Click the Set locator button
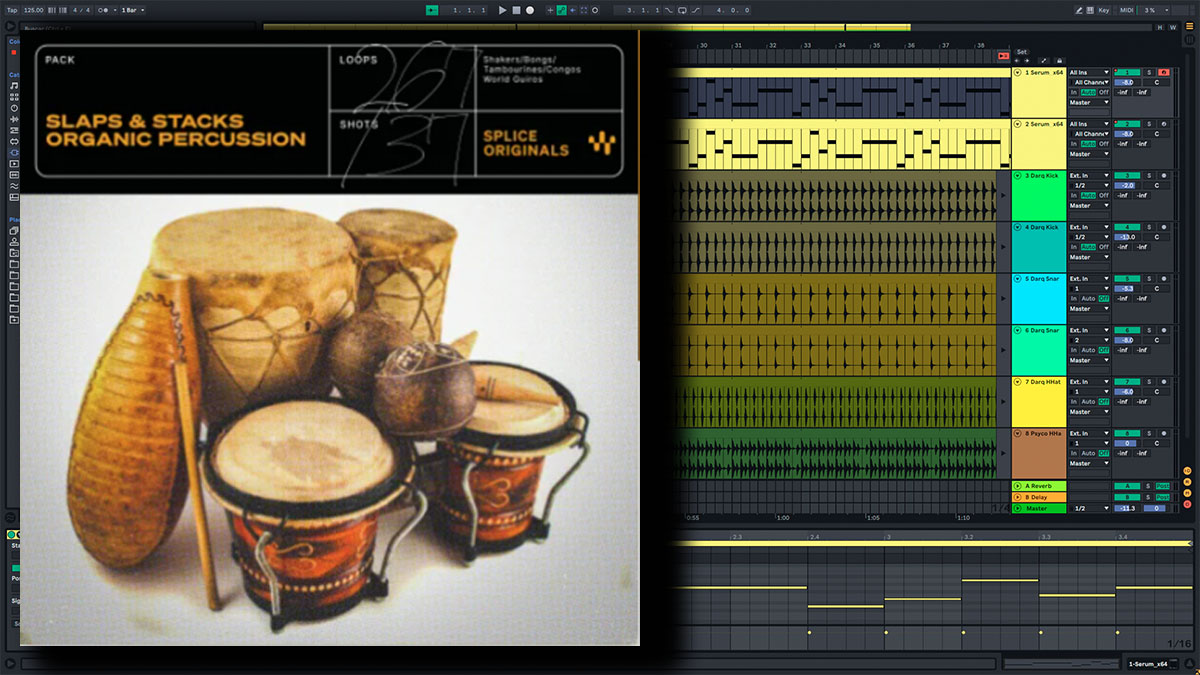The image size is (1200, 675). point(1021,51)
